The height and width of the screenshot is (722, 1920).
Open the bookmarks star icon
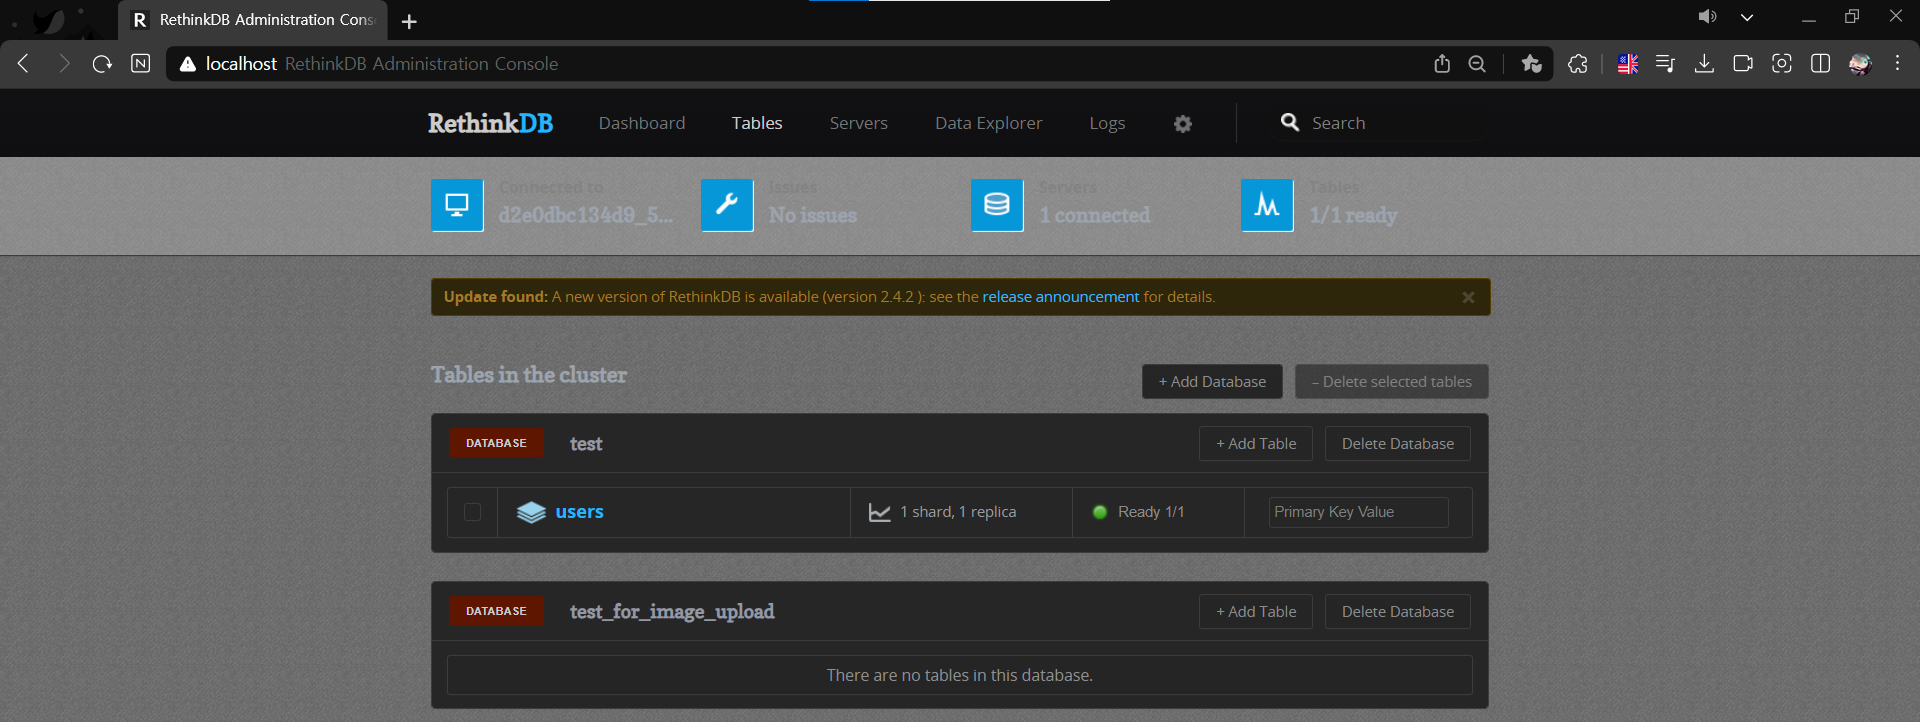tap(1531, 63)
